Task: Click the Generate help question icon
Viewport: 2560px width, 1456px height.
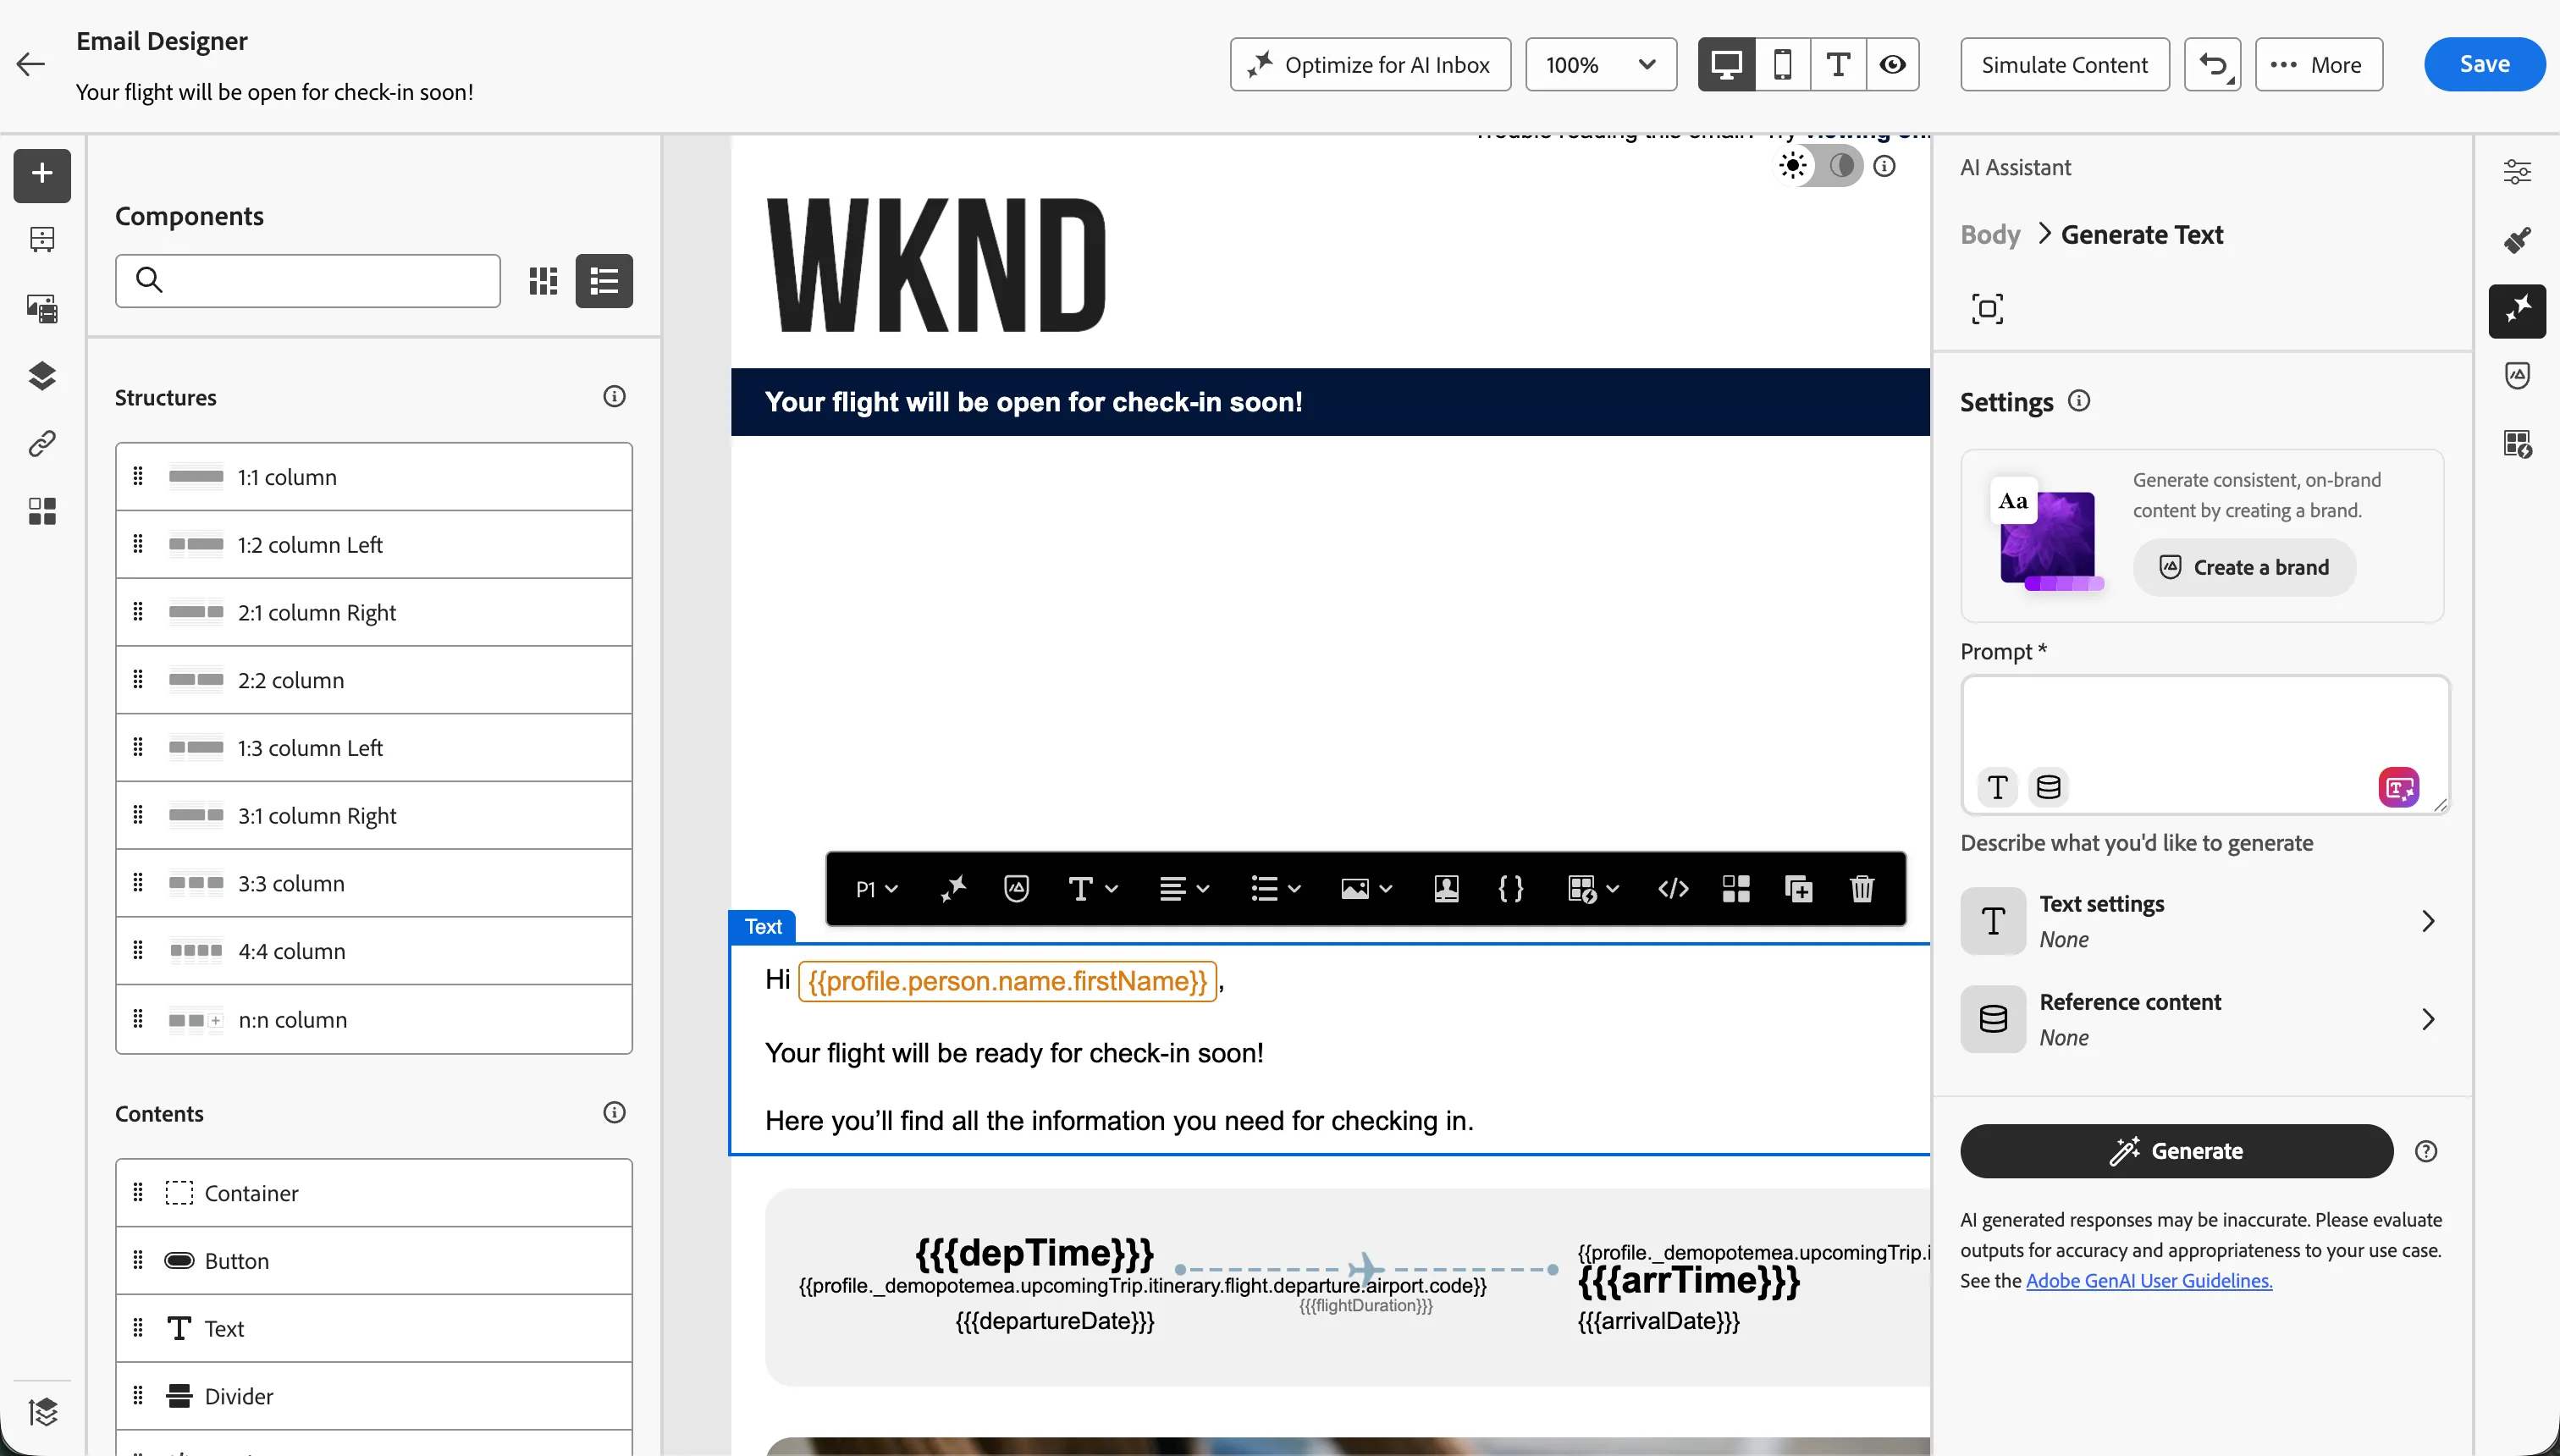Action: coord(2425,1152)
